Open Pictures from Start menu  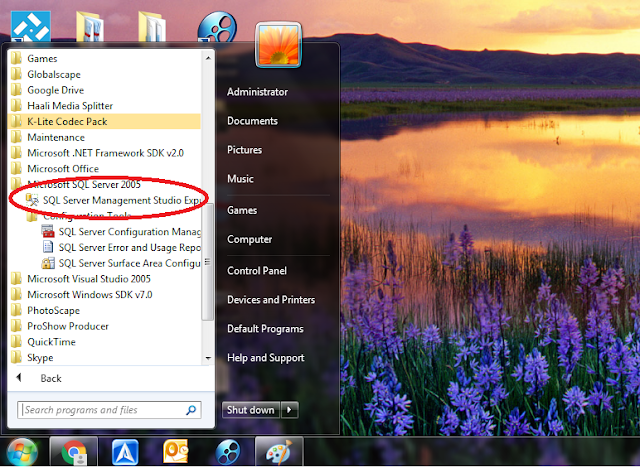[244, 150]
